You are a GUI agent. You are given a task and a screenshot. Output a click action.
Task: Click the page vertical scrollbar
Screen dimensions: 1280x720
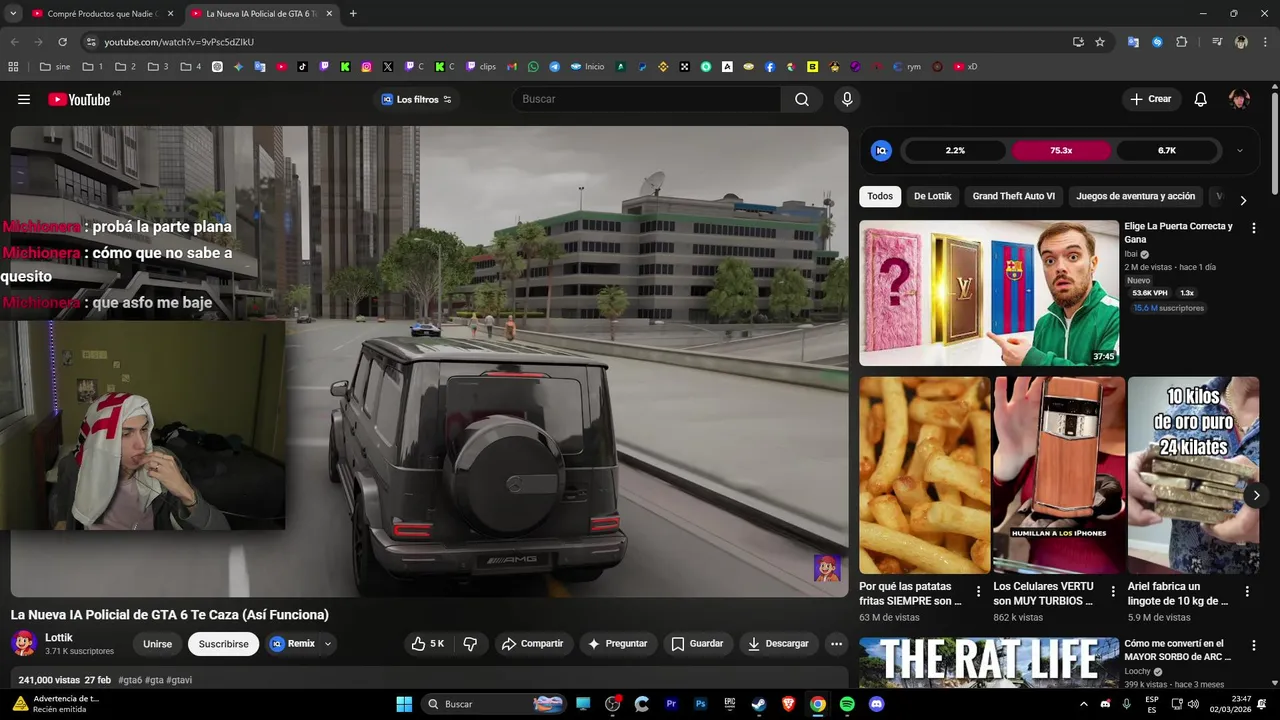(1275, 143)
